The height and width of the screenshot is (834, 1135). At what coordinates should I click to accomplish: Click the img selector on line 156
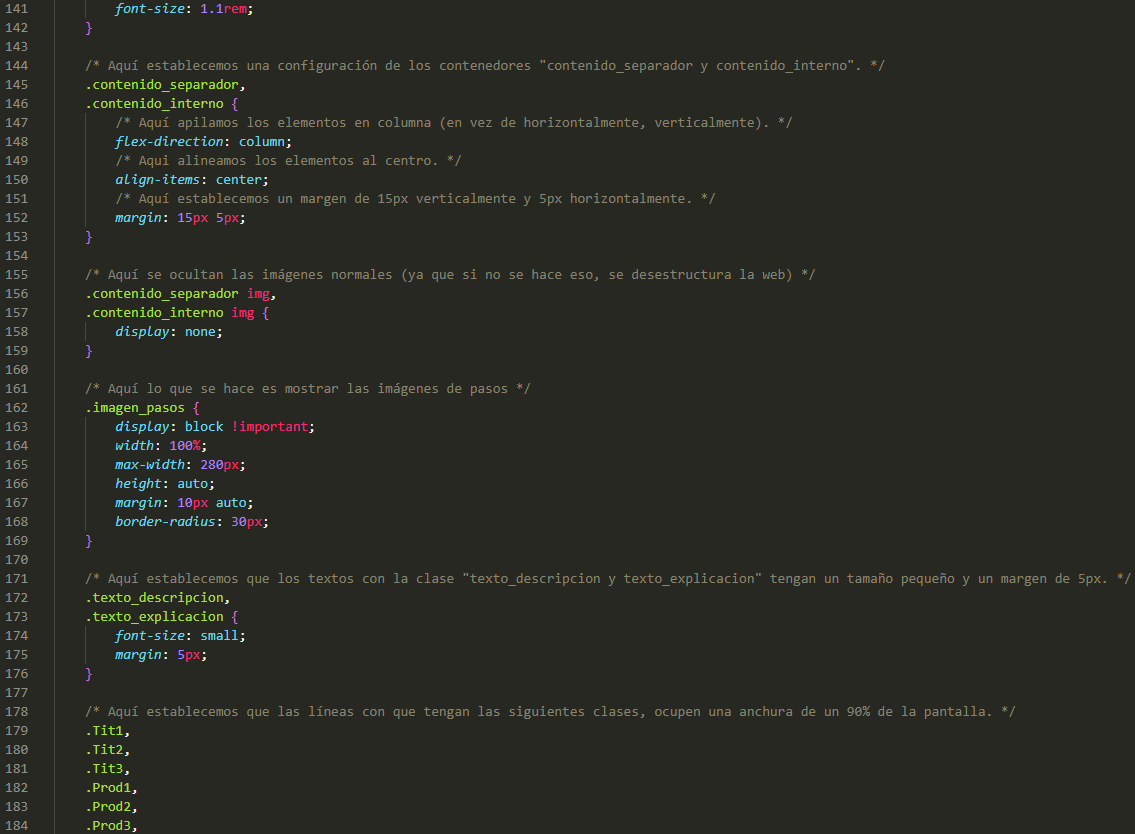[258, 294]
